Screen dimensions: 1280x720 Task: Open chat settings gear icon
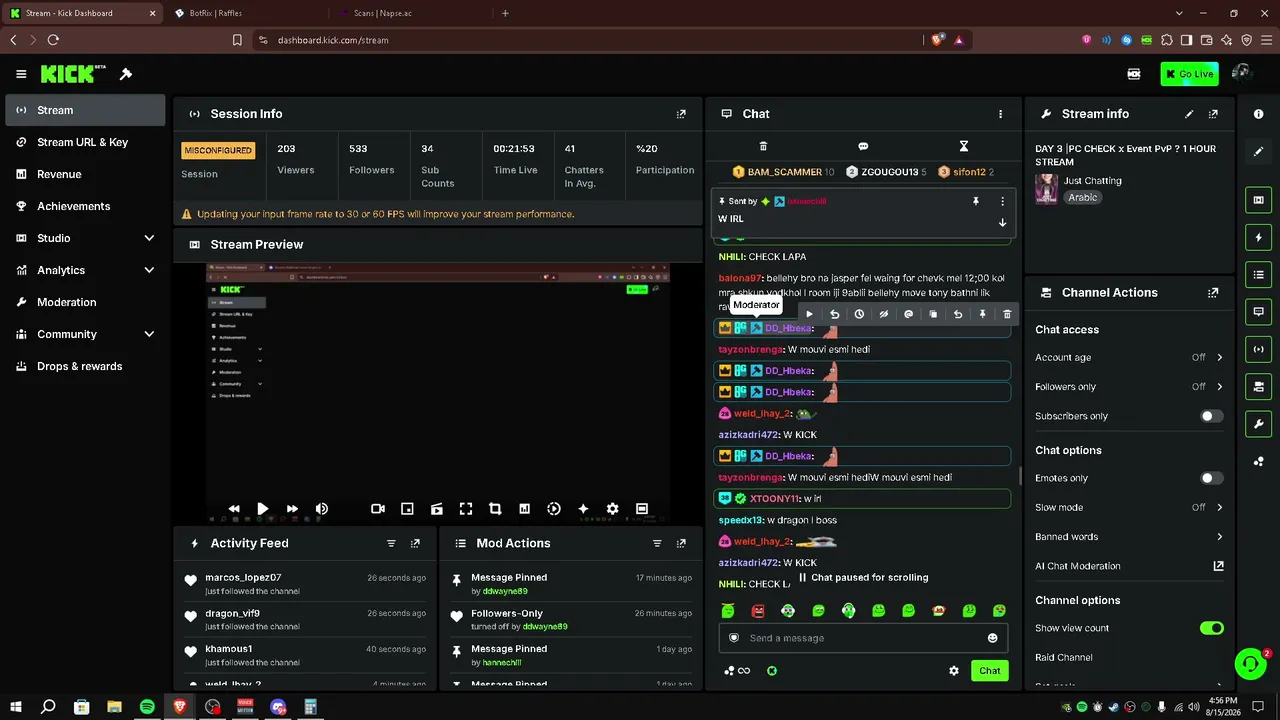(954, 671)
